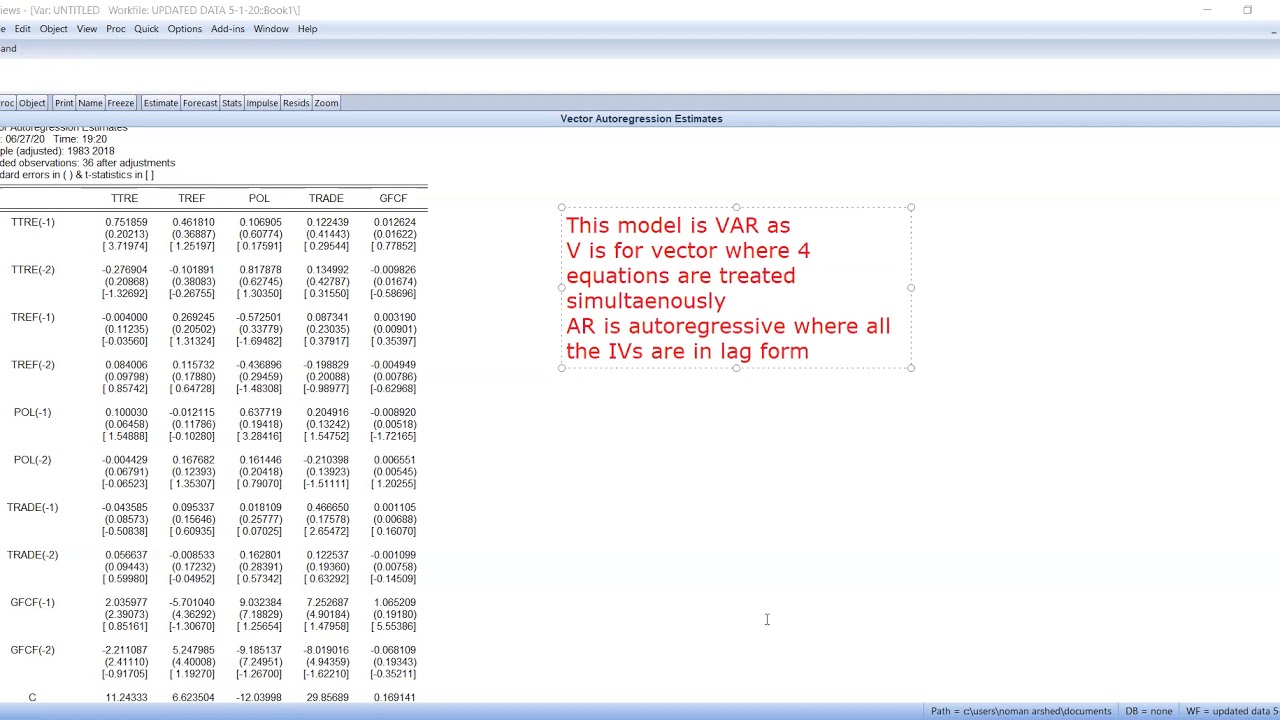The width and height of the screenshot is (1280, 720).
Task: Open the Options menu
Action: pyautogui.click(x=185, y=29)
